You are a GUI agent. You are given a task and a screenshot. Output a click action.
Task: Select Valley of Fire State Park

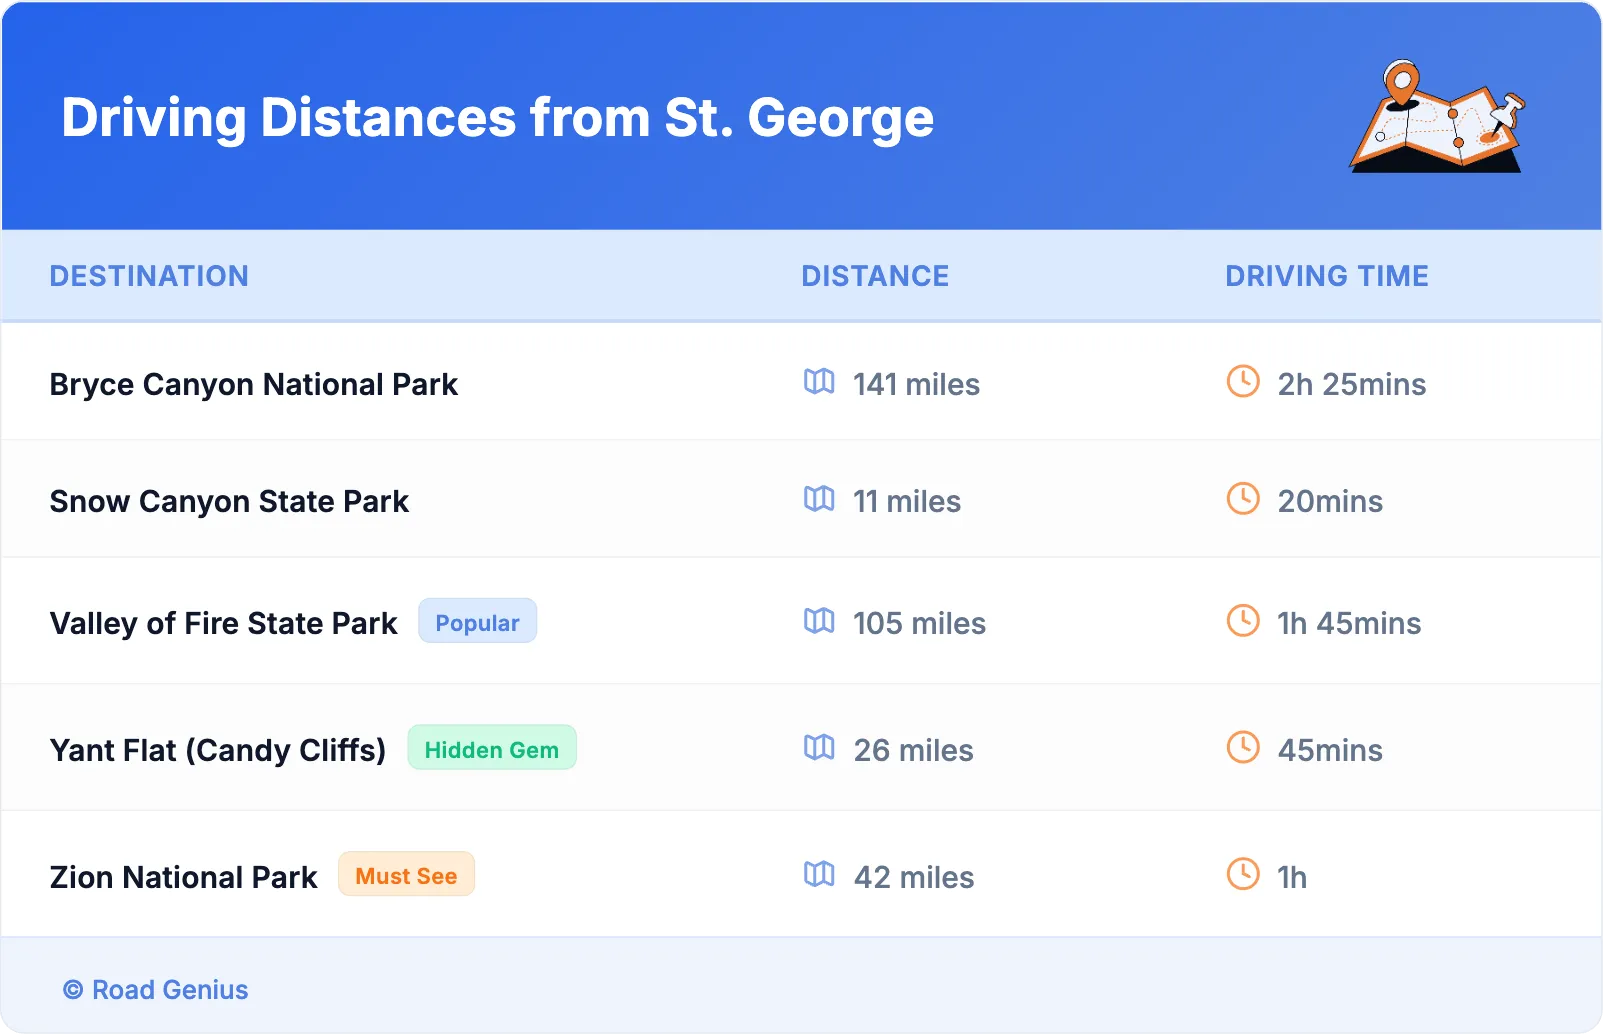coord(224,624)
